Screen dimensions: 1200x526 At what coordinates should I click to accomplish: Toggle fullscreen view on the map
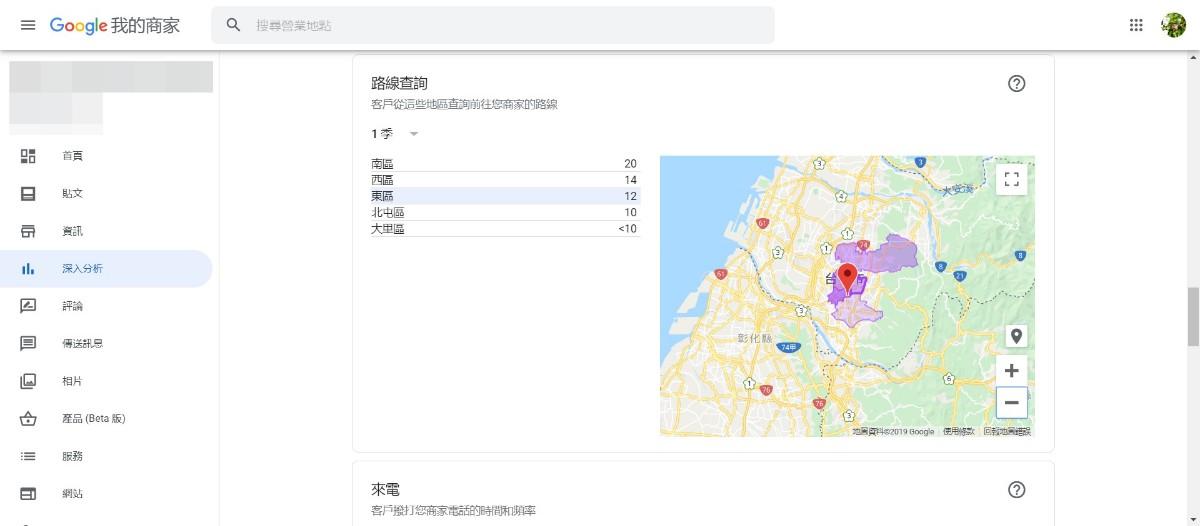click(1011, 179)
